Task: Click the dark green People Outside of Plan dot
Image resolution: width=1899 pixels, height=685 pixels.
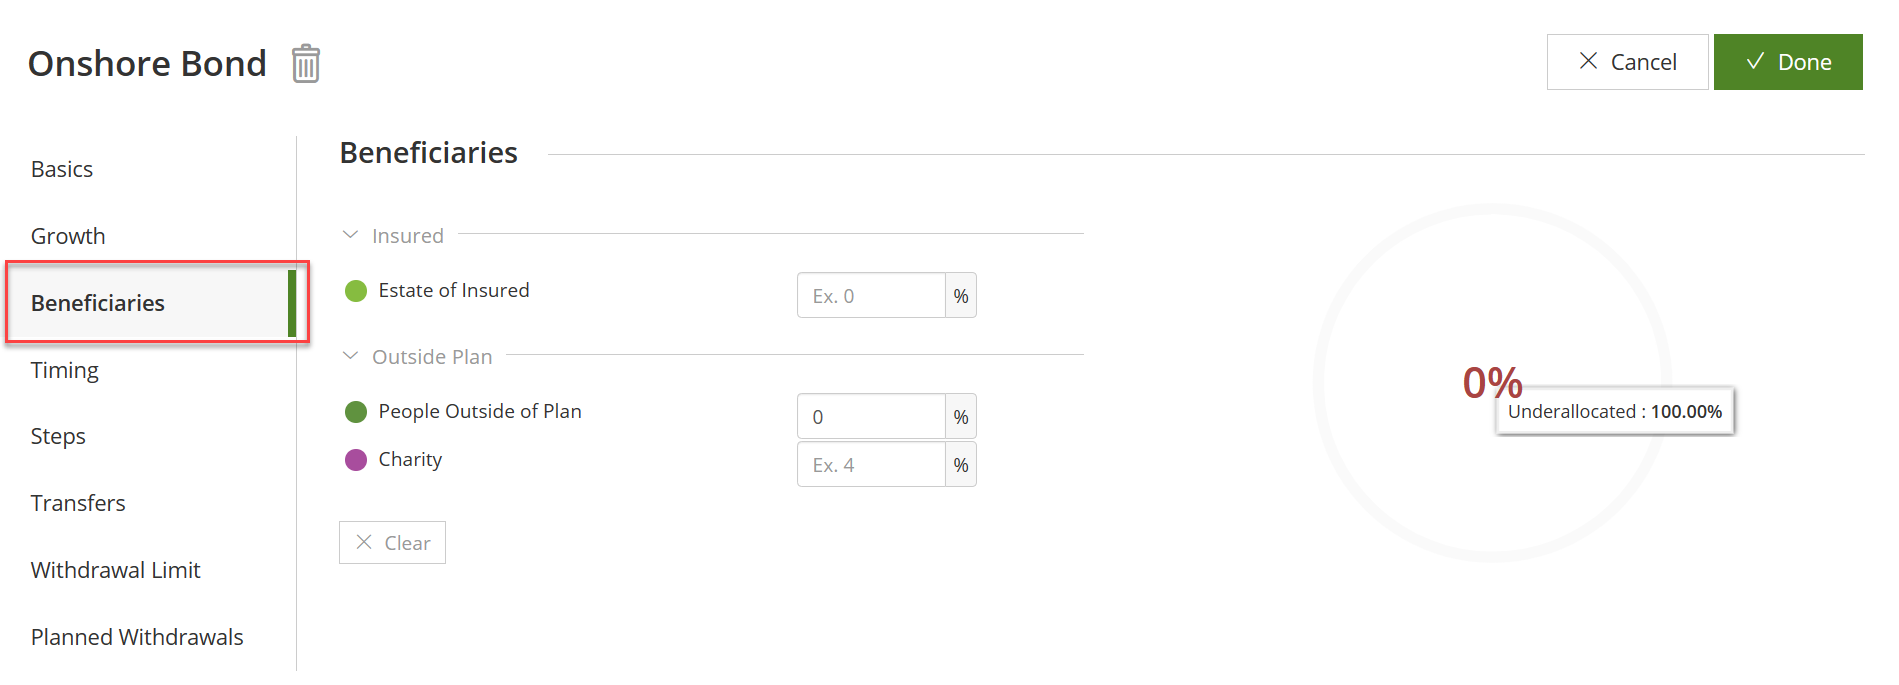Action: (356, 412)
